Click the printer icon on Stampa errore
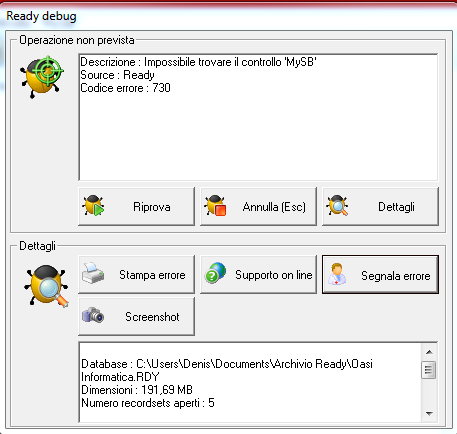Image resolution: width=457 pixels, height=434 pixels. pos(93,274)
